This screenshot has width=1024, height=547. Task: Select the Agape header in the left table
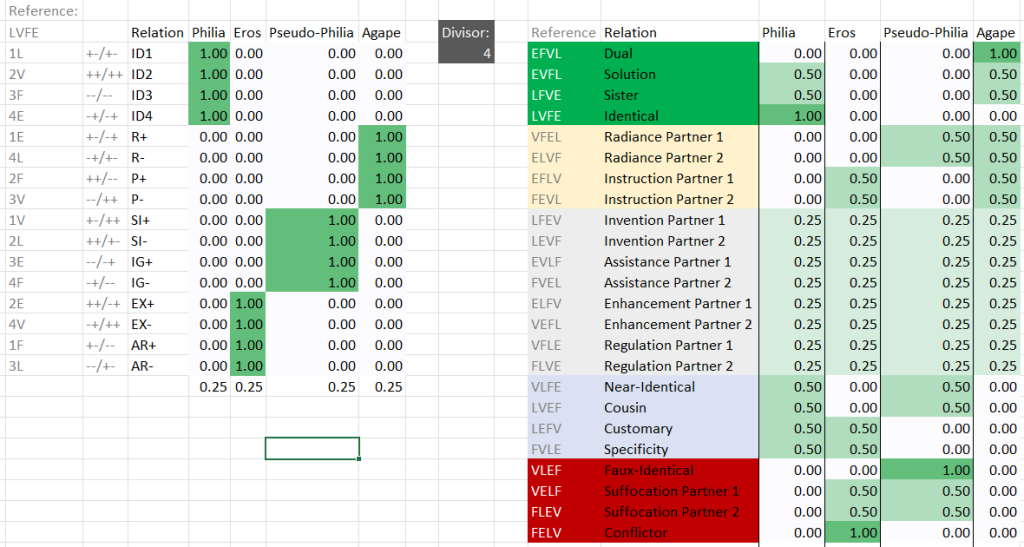tap(382, 33)
